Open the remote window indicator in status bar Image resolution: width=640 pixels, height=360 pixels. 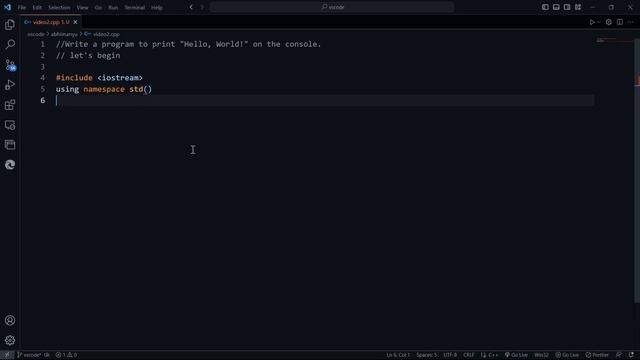click(7, 355)
